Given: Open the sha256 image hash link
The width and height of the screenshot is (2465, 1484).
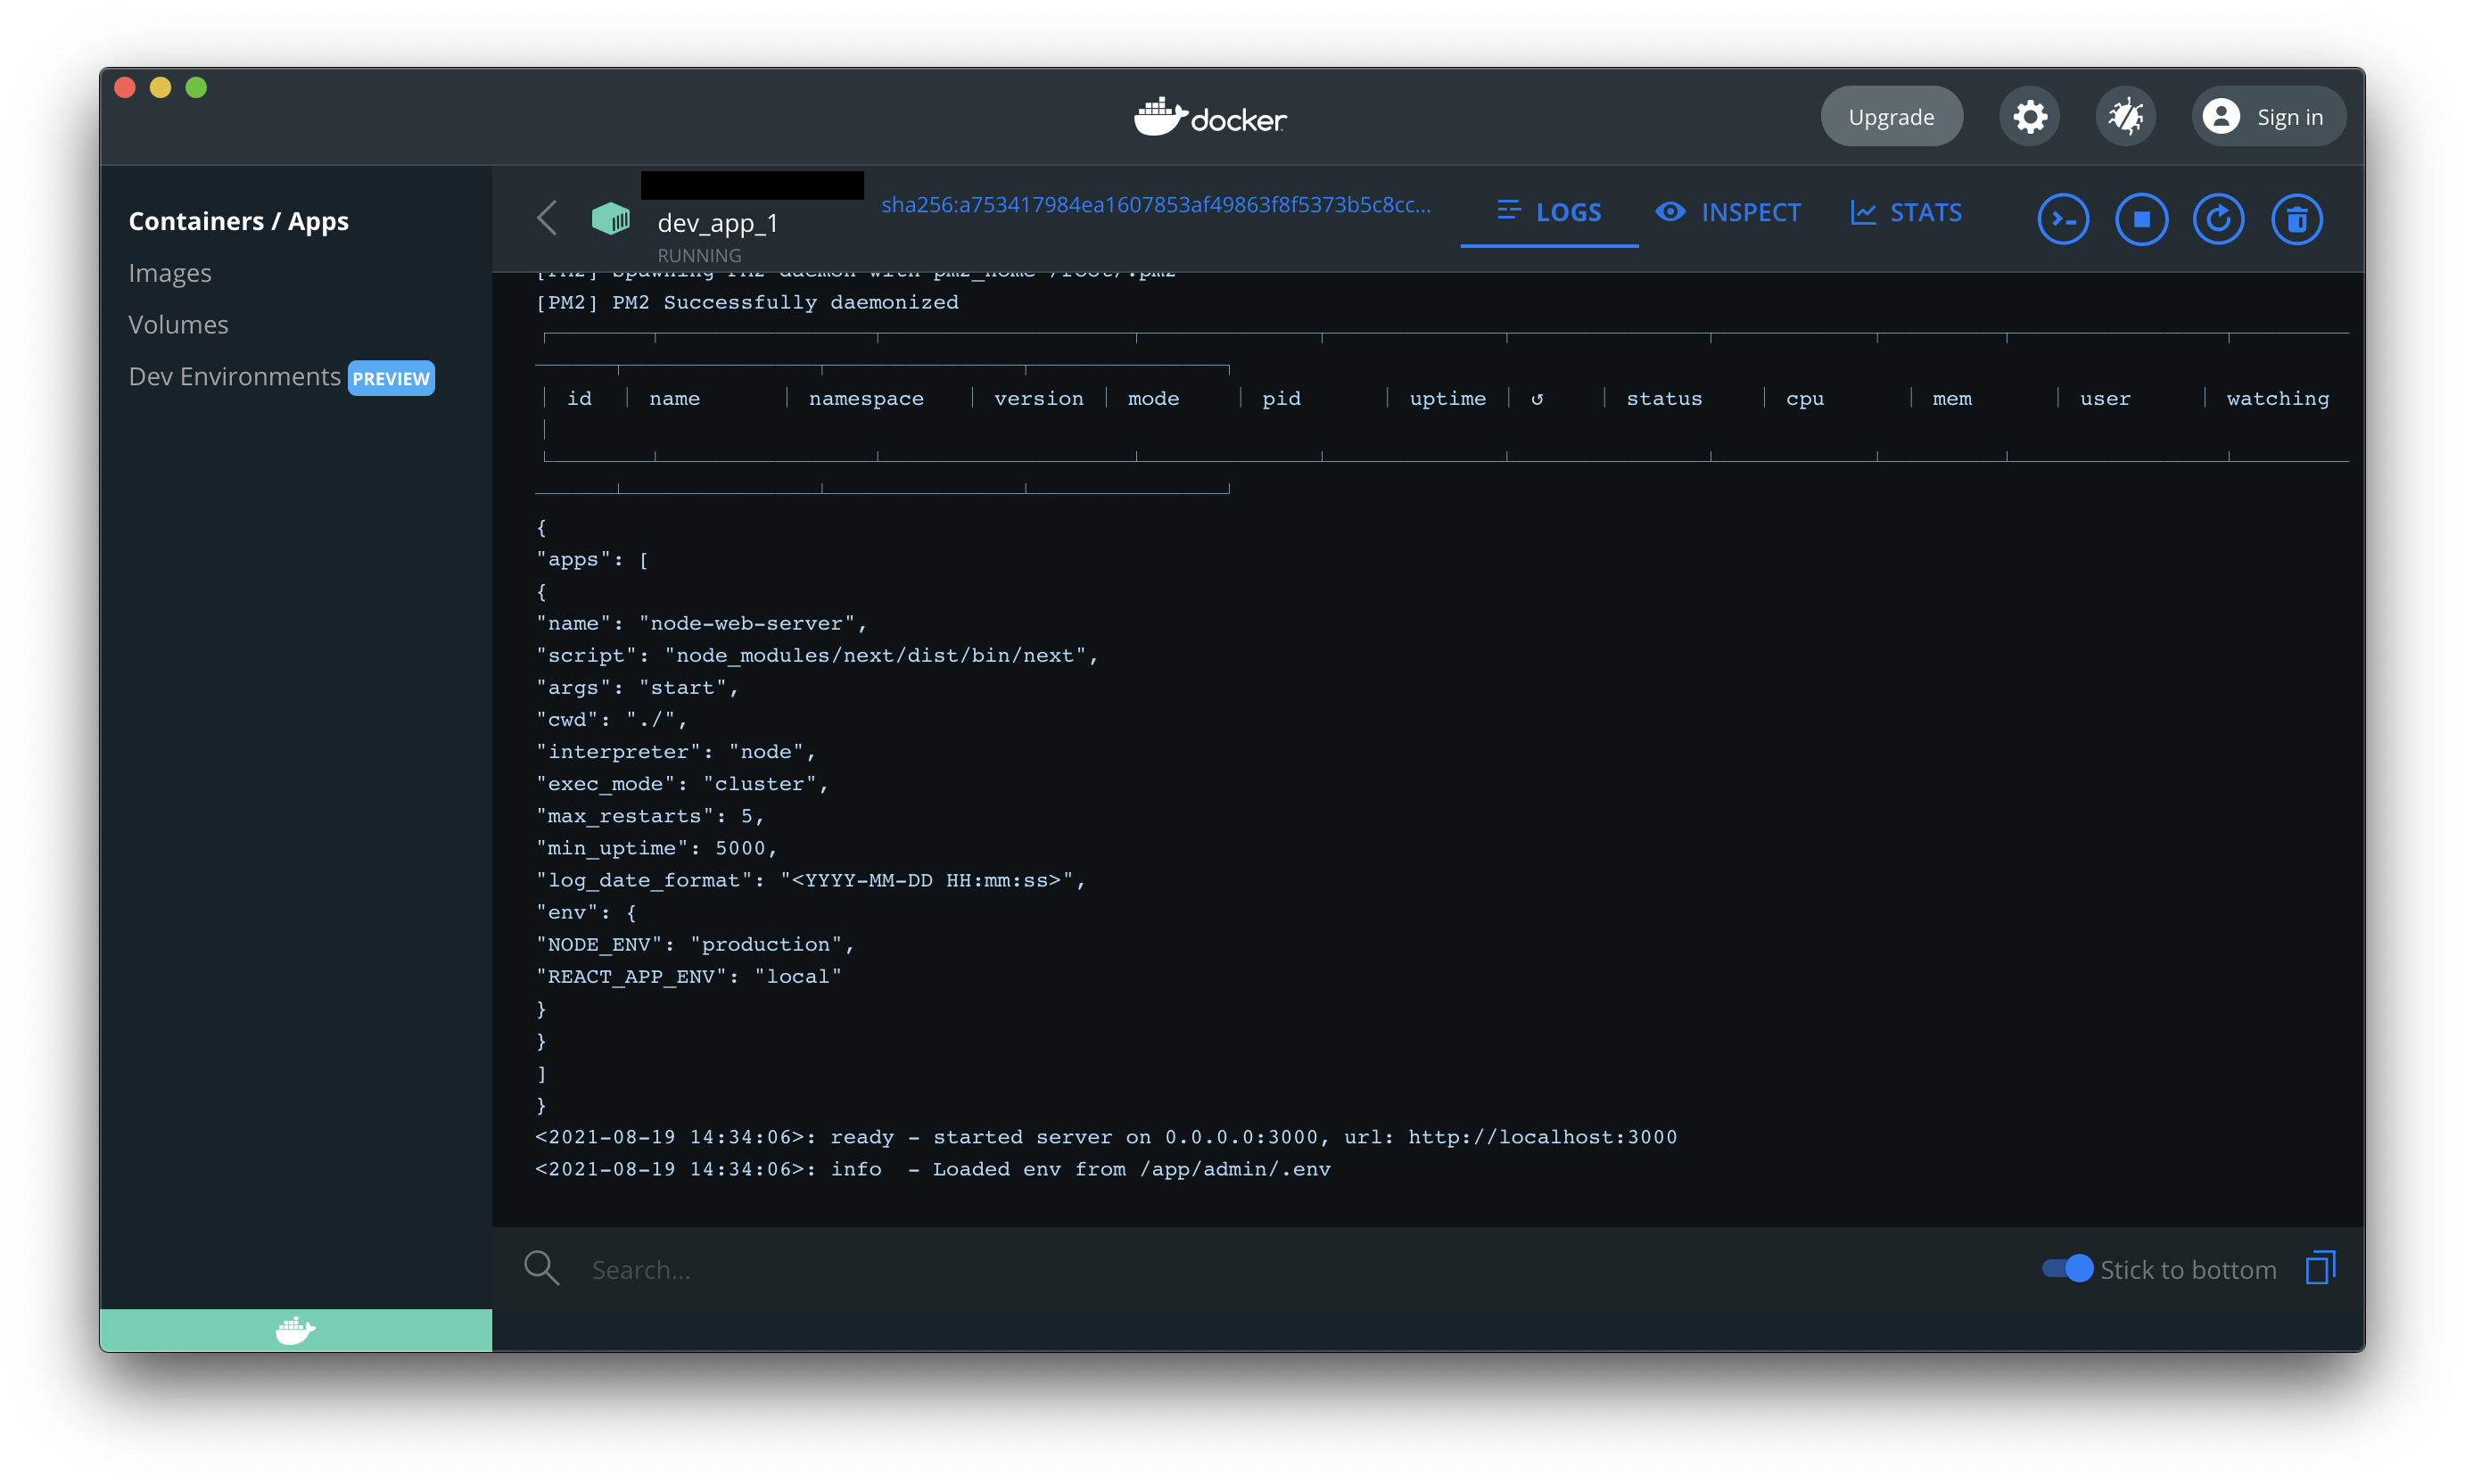Looking at the screenshot, I should coord(1155,205).
